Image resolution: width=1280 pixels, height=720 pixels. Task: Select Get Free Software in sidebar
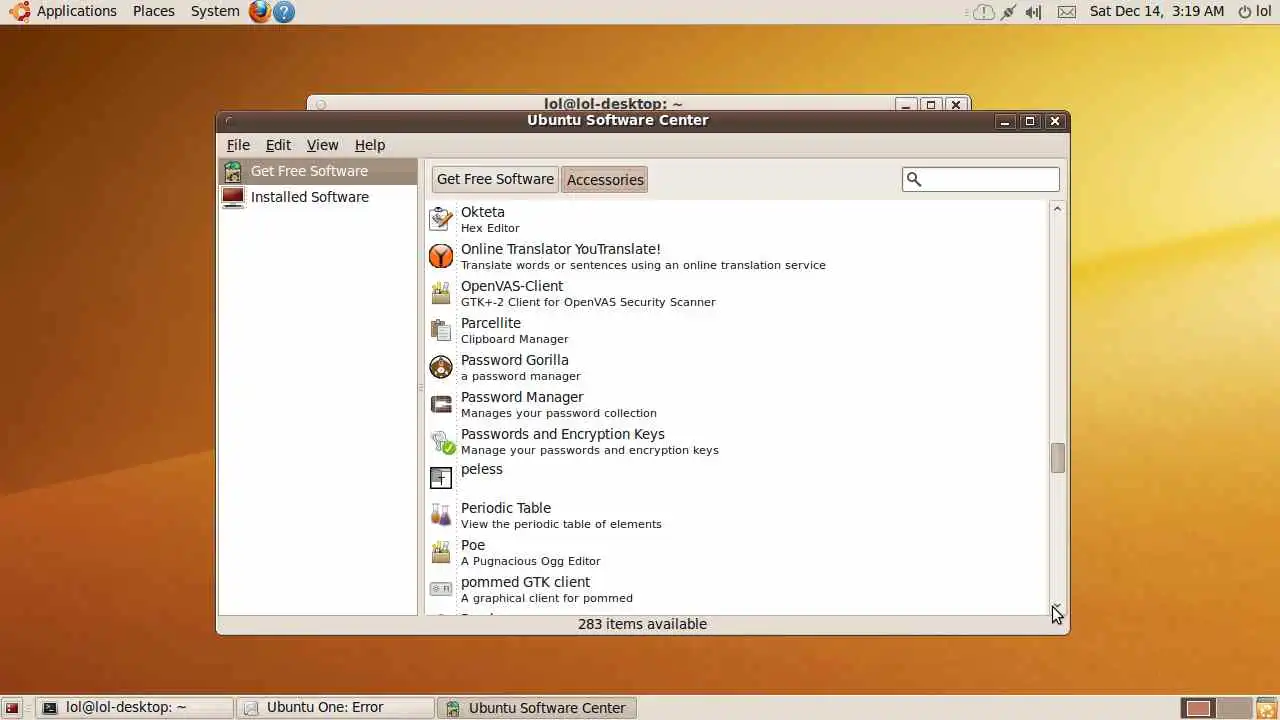click(x=318, y=171)
